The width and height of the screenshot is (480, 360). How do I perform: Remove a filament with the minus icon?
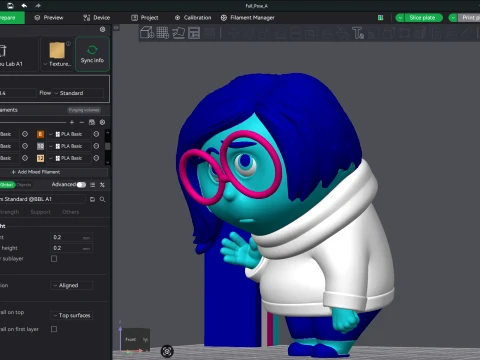[82, 122]
